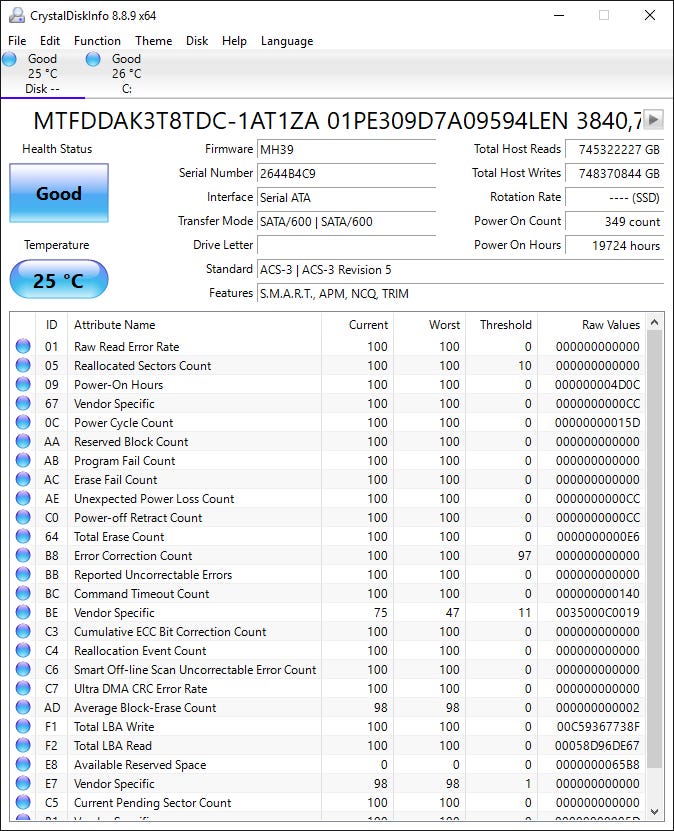Click status orb for Smart Off-line Scan row
This screenshot has width=674, height=831.
(23, 669)
